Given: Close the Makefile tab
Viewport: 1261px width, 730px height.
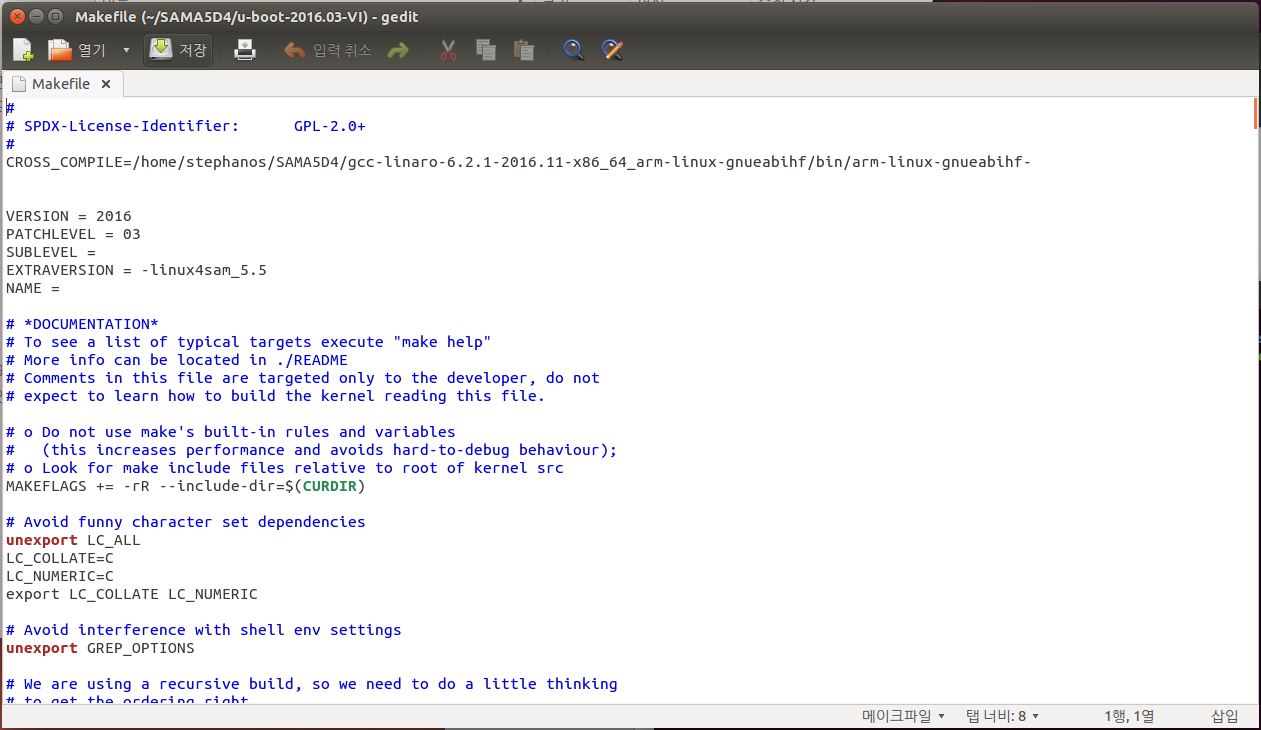Looking at the screenshot, I should [106, 84].
